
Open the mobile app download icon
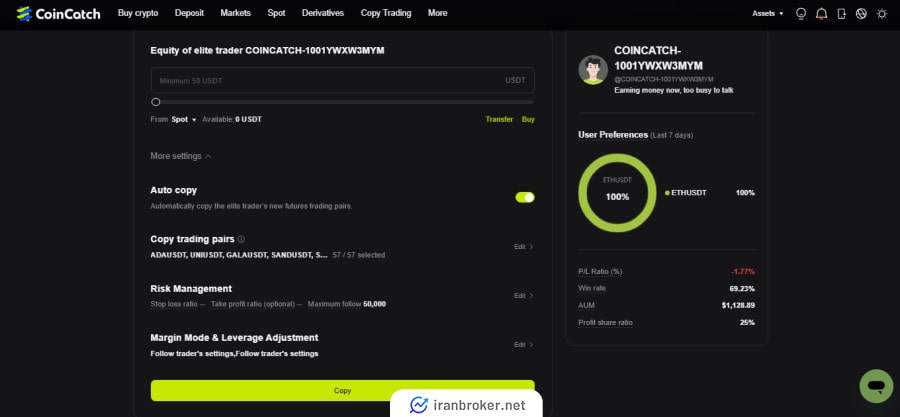(x=841, y=14)
